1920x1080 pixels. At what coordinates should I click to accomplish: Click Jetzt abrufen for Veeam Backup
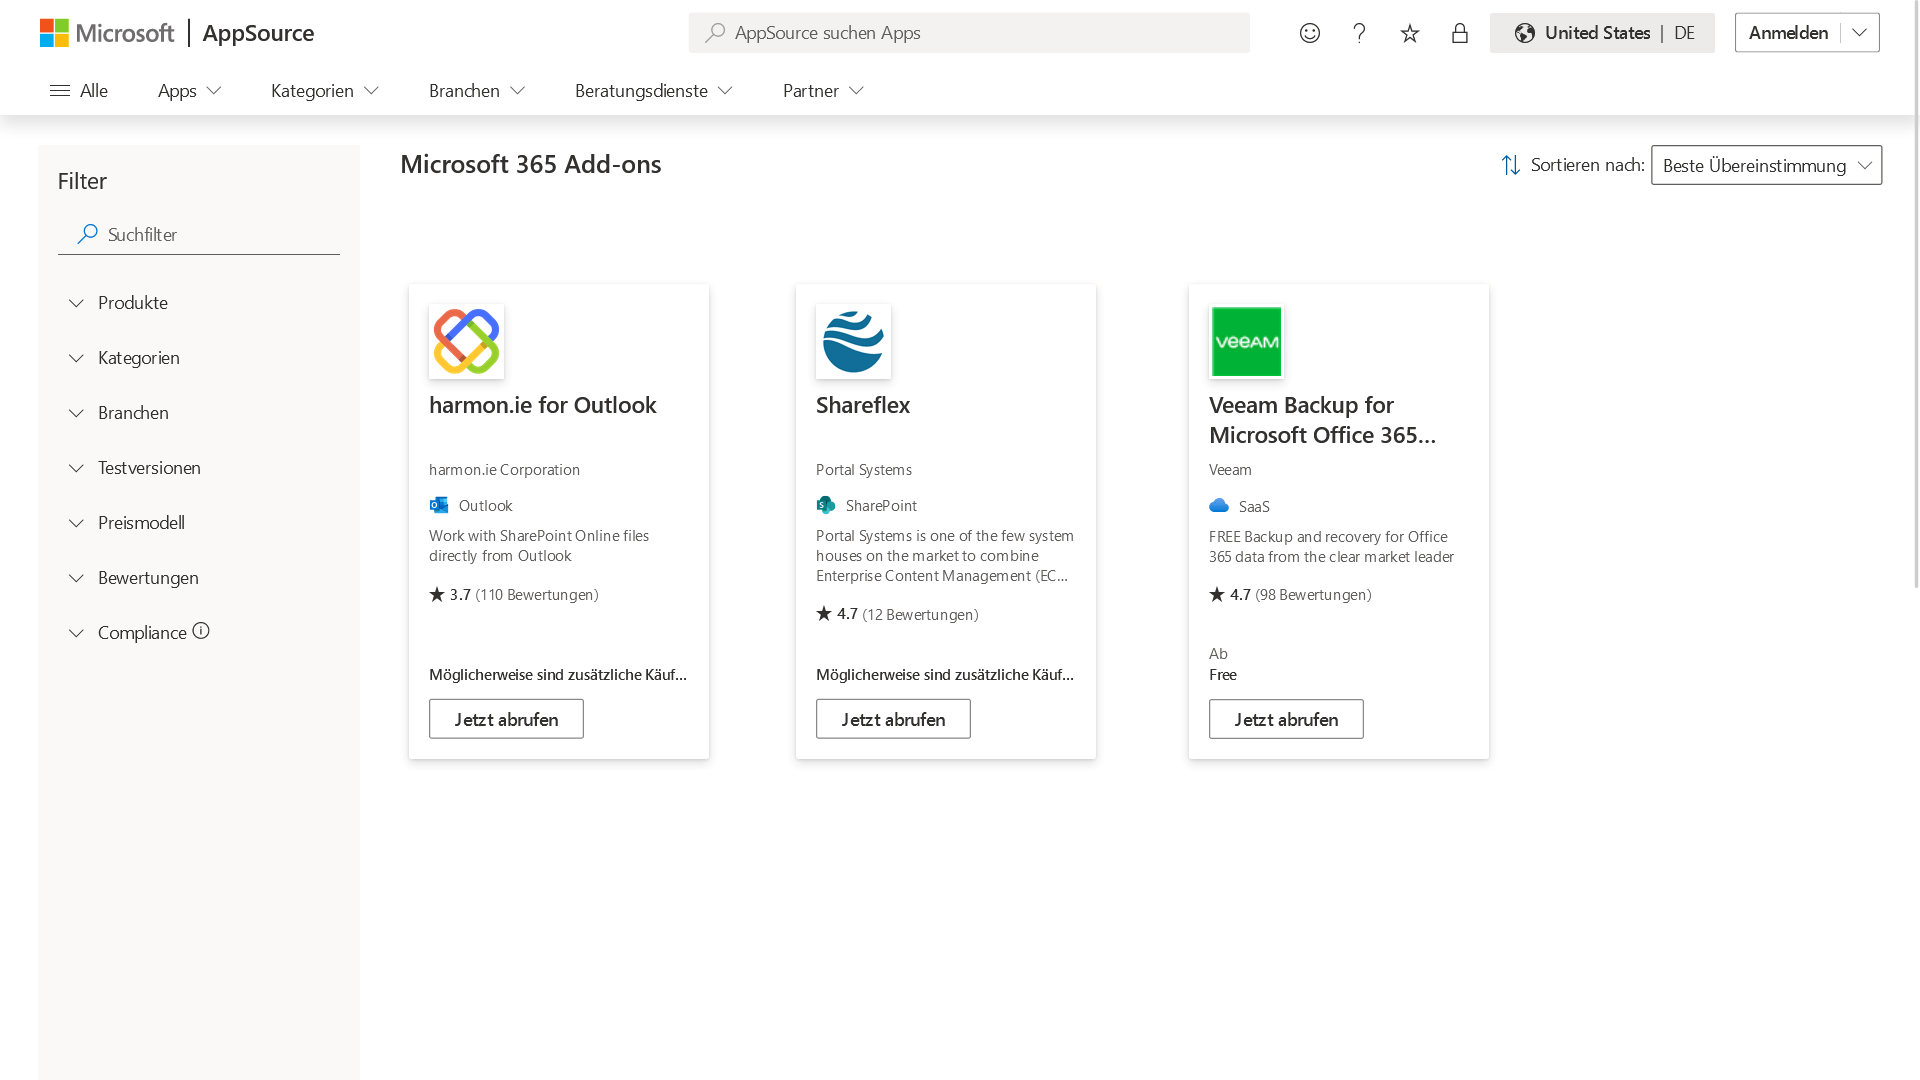[x=1286, y=719]
